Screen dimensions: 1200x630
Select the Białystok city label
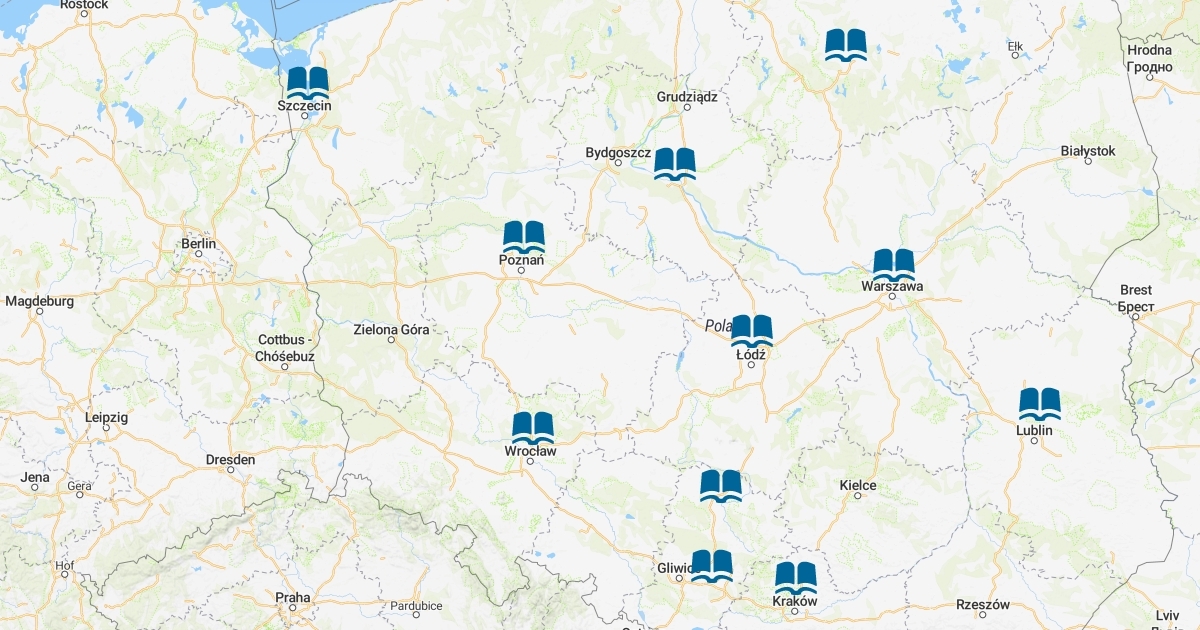[x=1087, y=150]
